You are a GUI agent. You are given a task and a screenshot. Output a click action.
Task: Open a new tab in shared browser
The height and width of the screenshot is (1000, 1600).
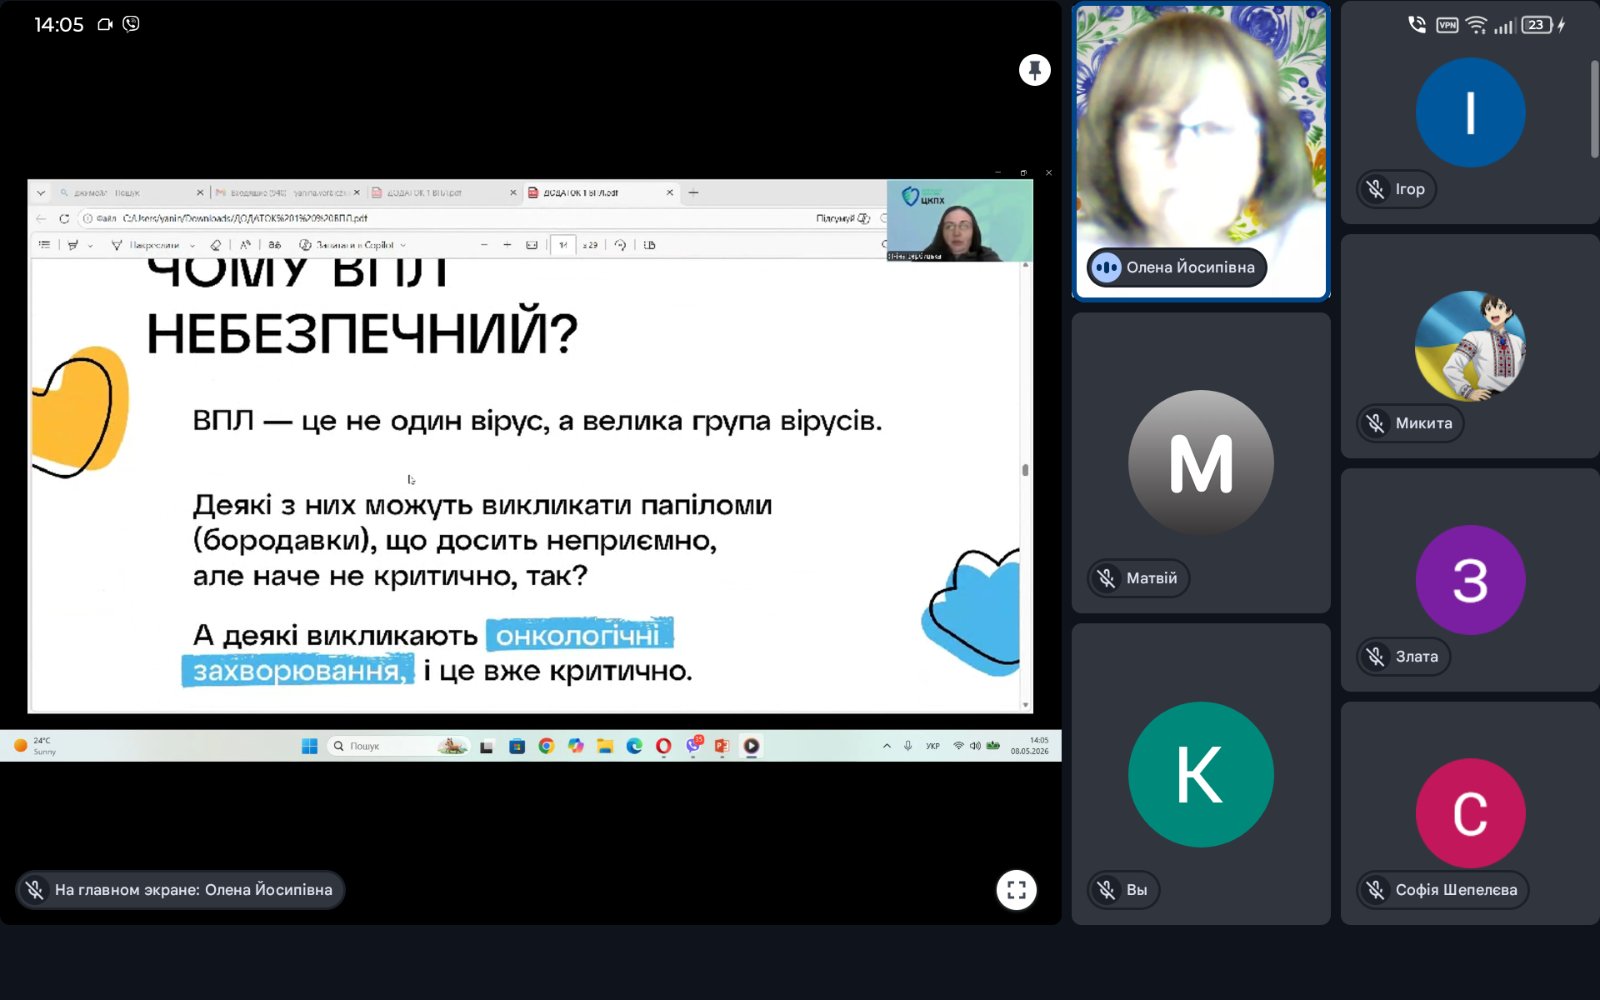click(693, 193)
